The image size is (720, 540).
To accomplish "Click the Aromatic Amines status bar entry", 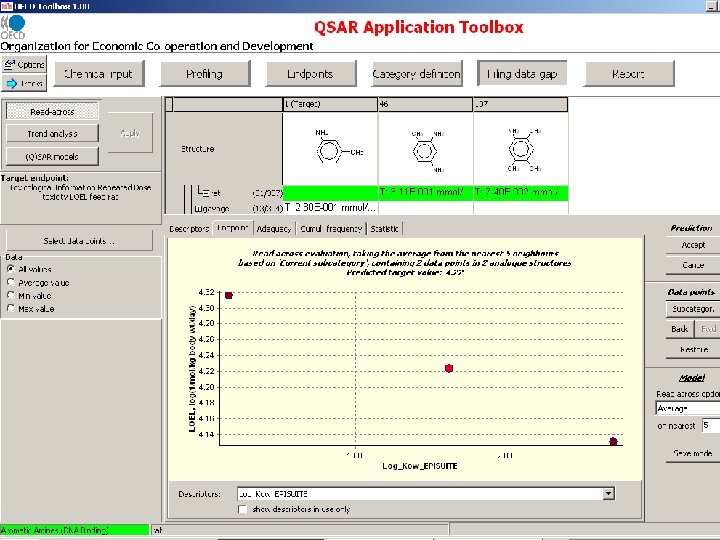I will point(74,530).
